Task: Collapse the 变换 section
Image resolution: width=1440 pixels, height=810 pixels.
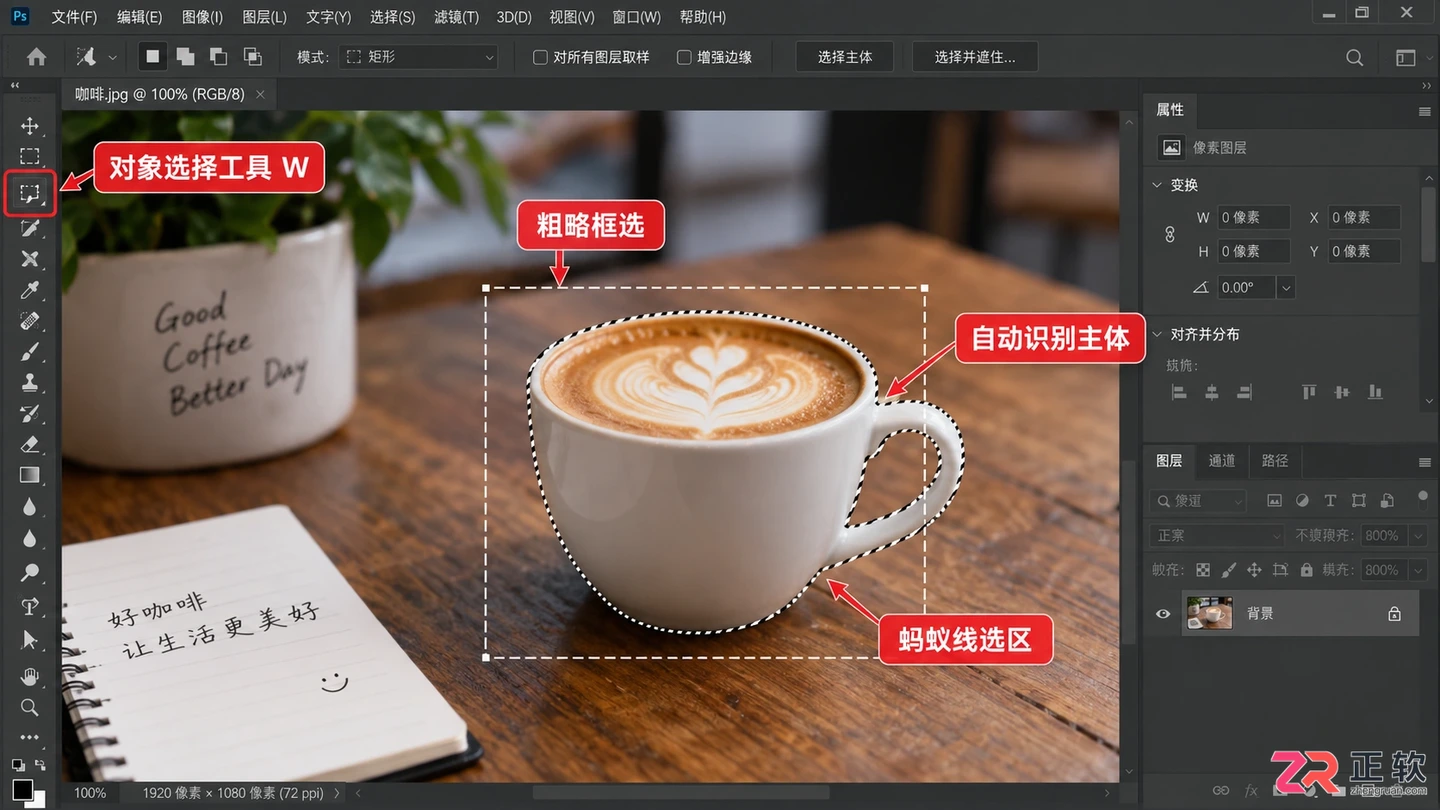Action: [1157, 185]
